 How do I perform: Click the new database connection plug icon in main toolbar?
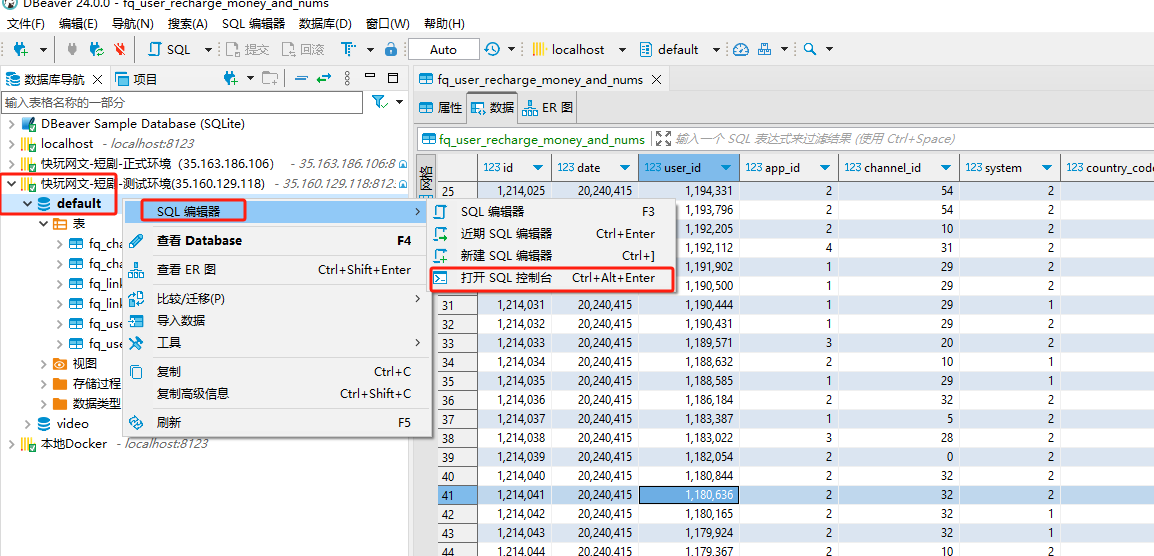[21, 49]
